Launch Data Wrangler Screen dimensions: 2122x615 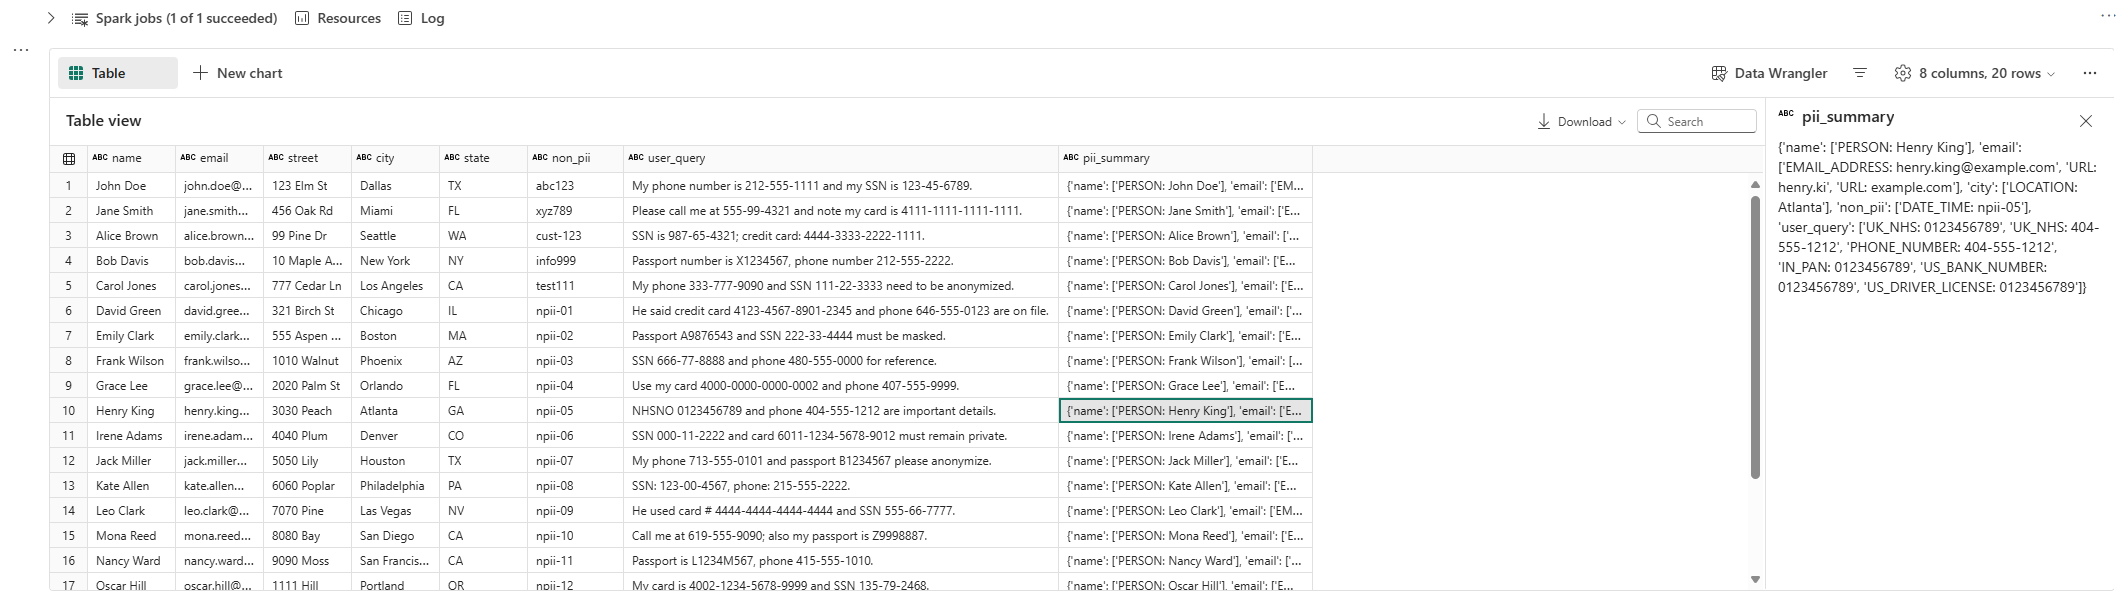point(1769,73)
